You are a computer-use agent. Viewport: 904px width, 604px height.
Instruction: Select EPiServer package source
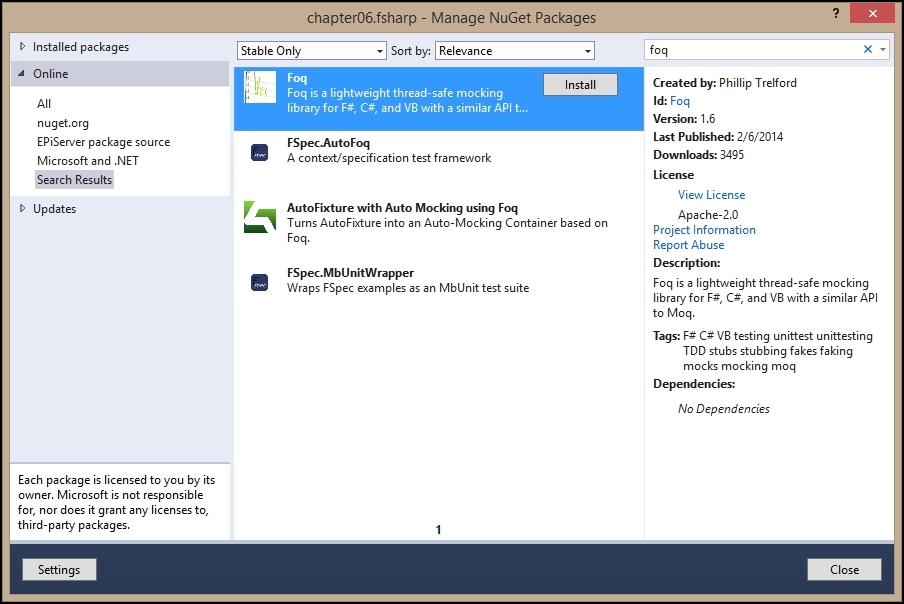[104, 142]
